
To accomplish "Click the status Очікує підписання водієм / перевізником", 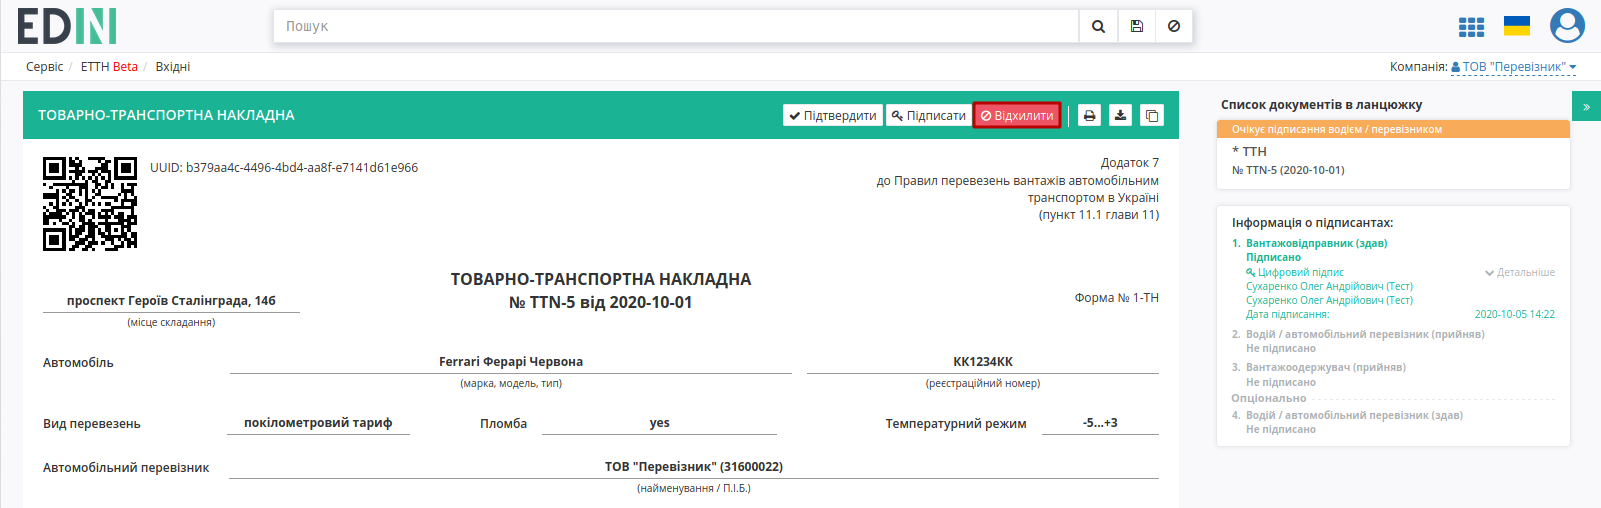I will pos(1393,129).
